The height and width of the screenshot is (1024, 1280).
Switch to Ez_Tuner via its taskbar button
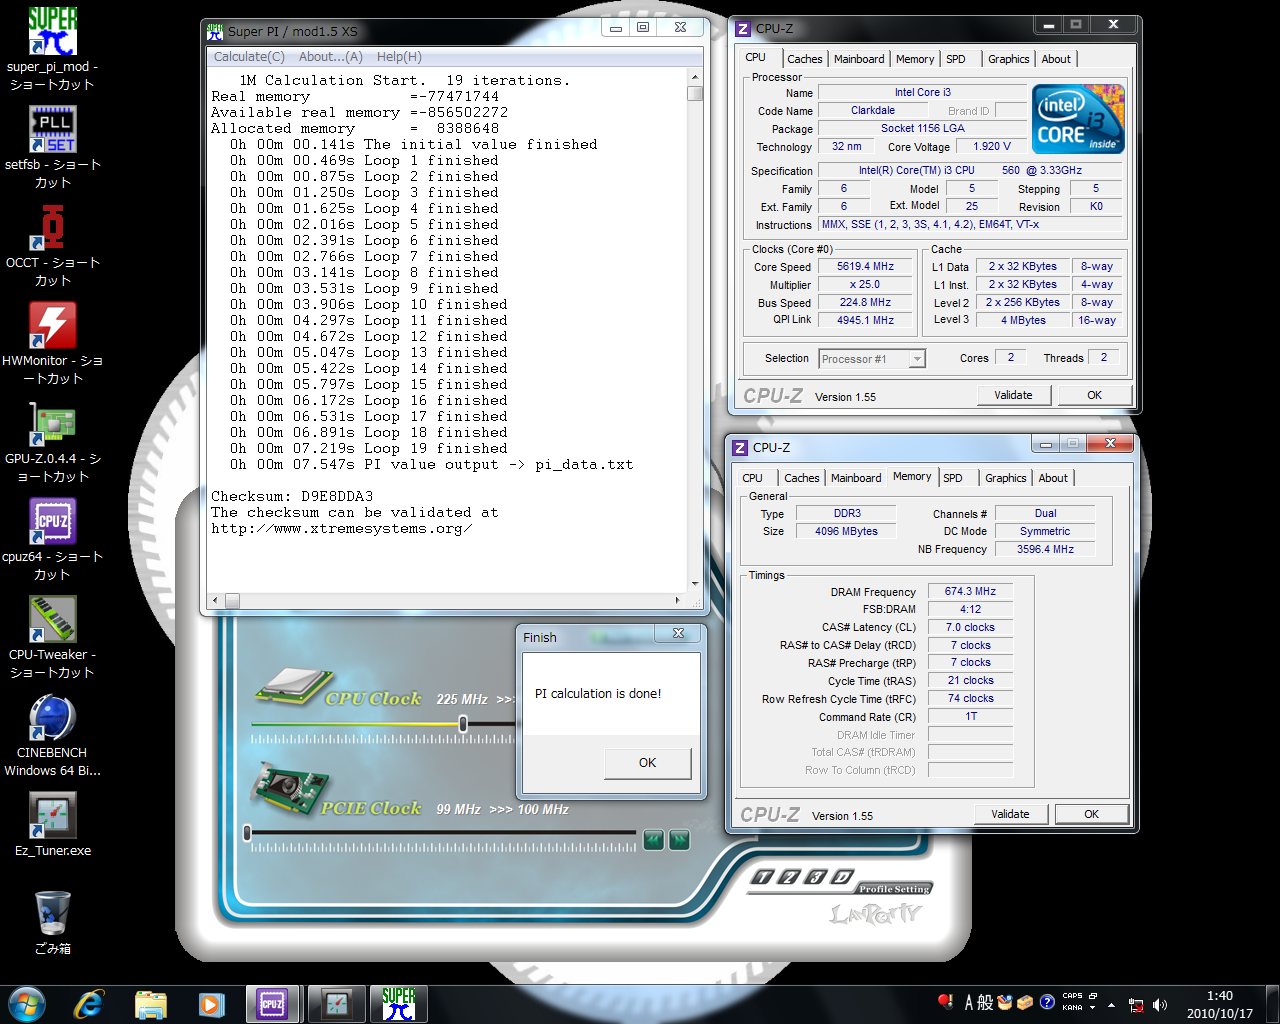(337, 1004)
